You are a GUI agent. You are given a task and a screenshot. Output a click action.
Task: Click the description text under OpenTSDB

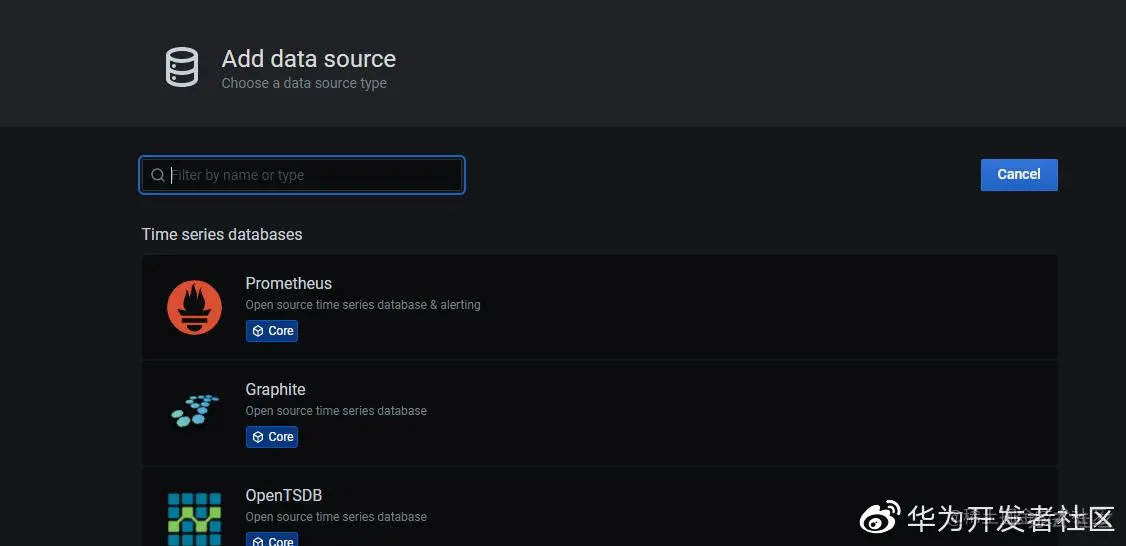click(x=336, y=517)
